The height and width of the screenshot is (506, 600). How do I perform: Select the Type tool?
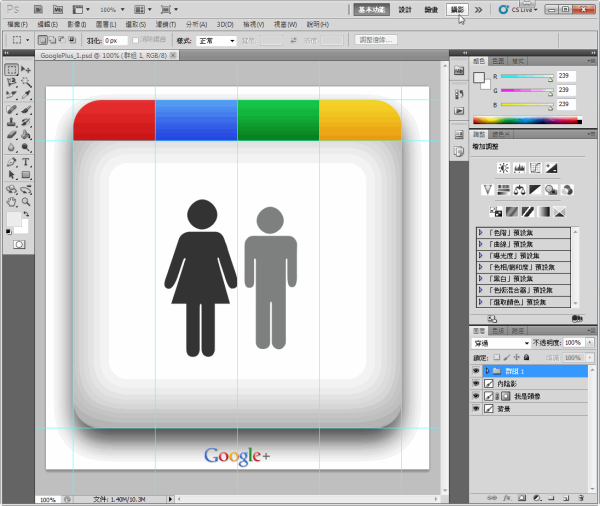(x=26, y=161)
